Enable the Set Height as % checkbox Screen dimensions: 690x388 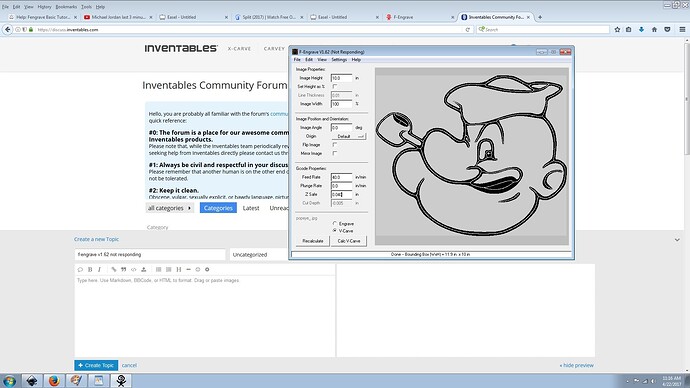[334, 87]
